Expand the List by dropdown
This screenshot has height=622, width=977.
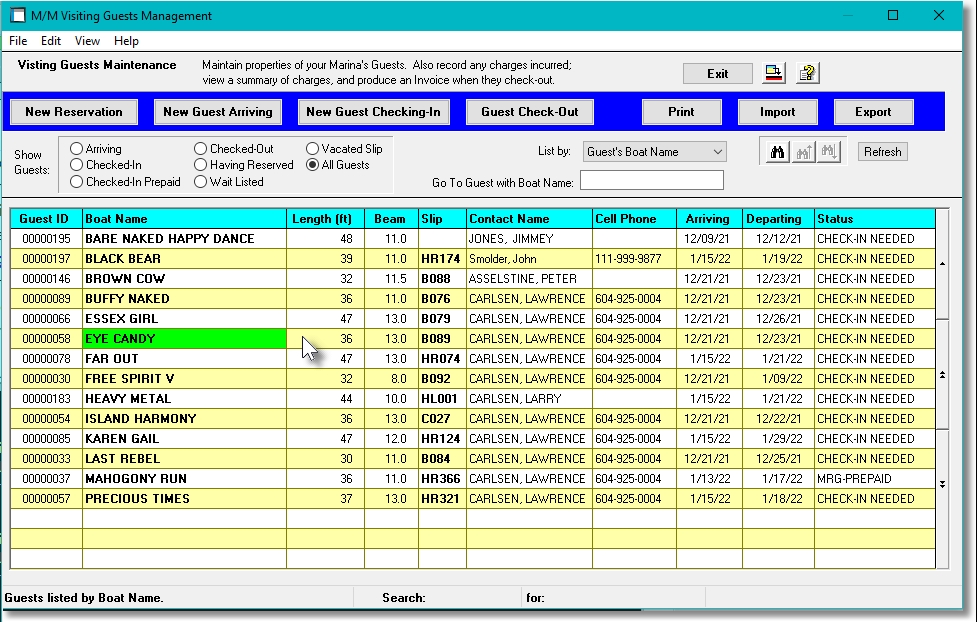tap(717, 152)
